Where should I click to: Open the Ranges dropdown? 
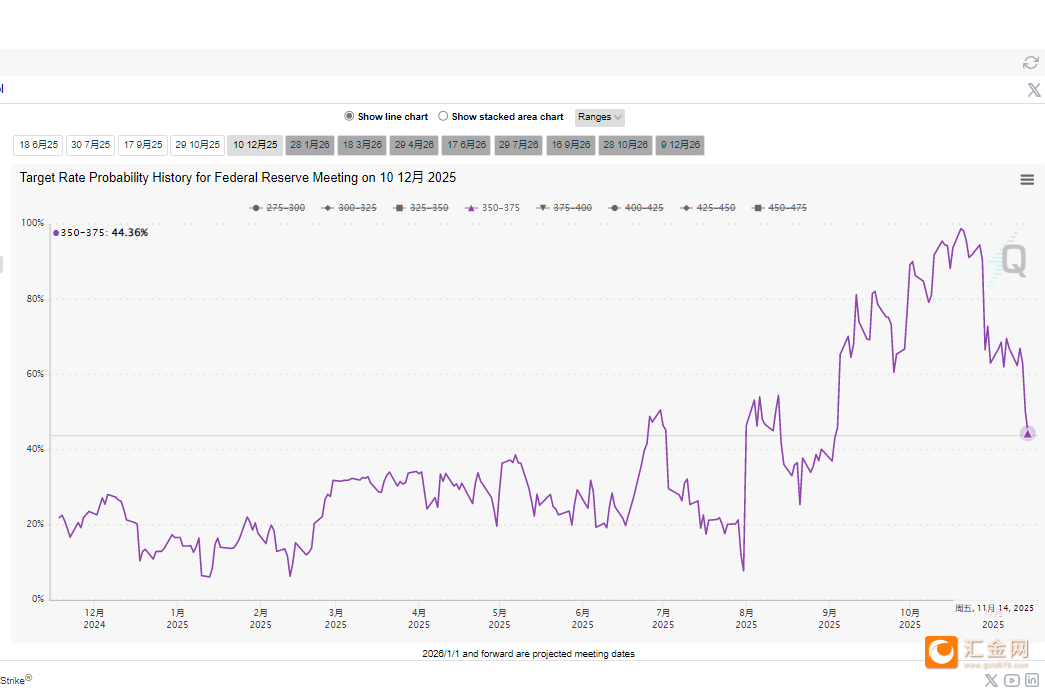(x=600, y=117)
